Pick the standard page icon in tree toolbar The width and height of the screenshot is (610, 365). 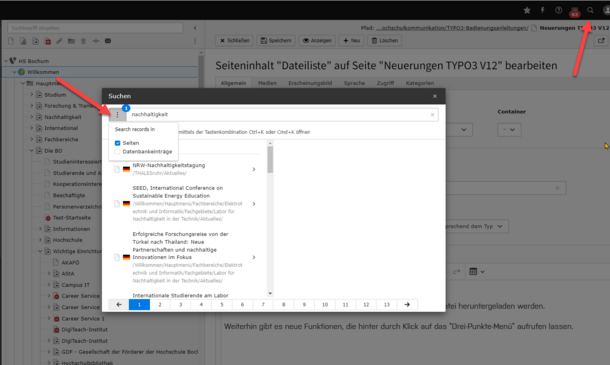(11, 41)
